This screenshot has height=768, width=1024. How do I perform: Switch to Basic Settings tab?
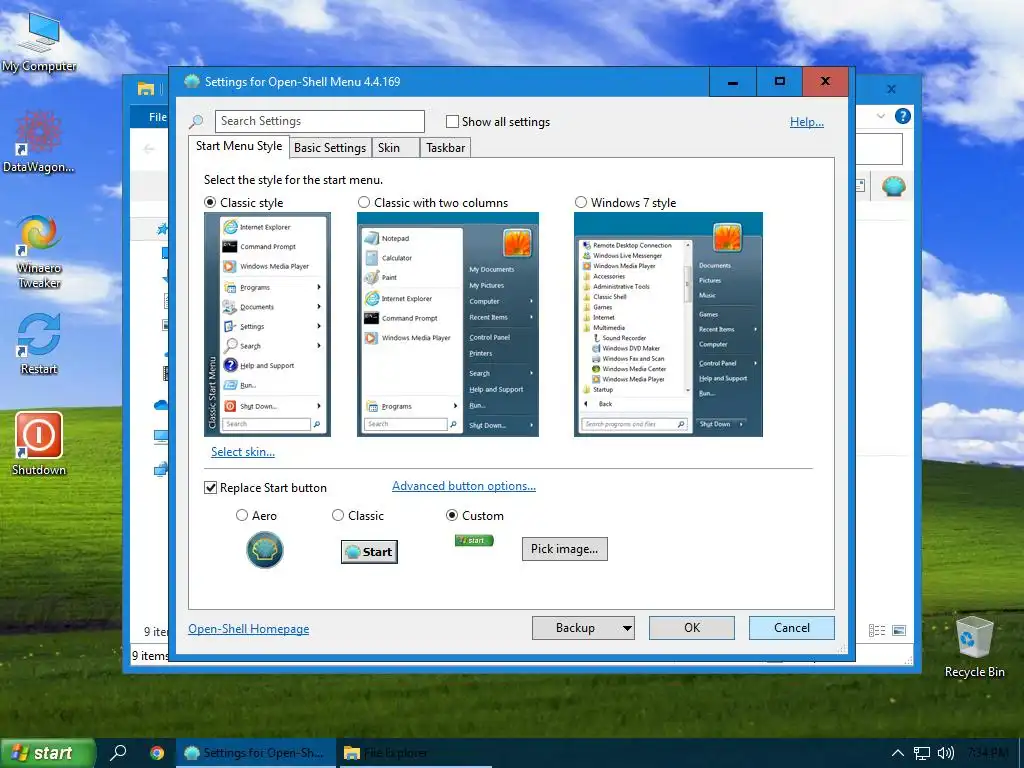click(x=330, y=148)
